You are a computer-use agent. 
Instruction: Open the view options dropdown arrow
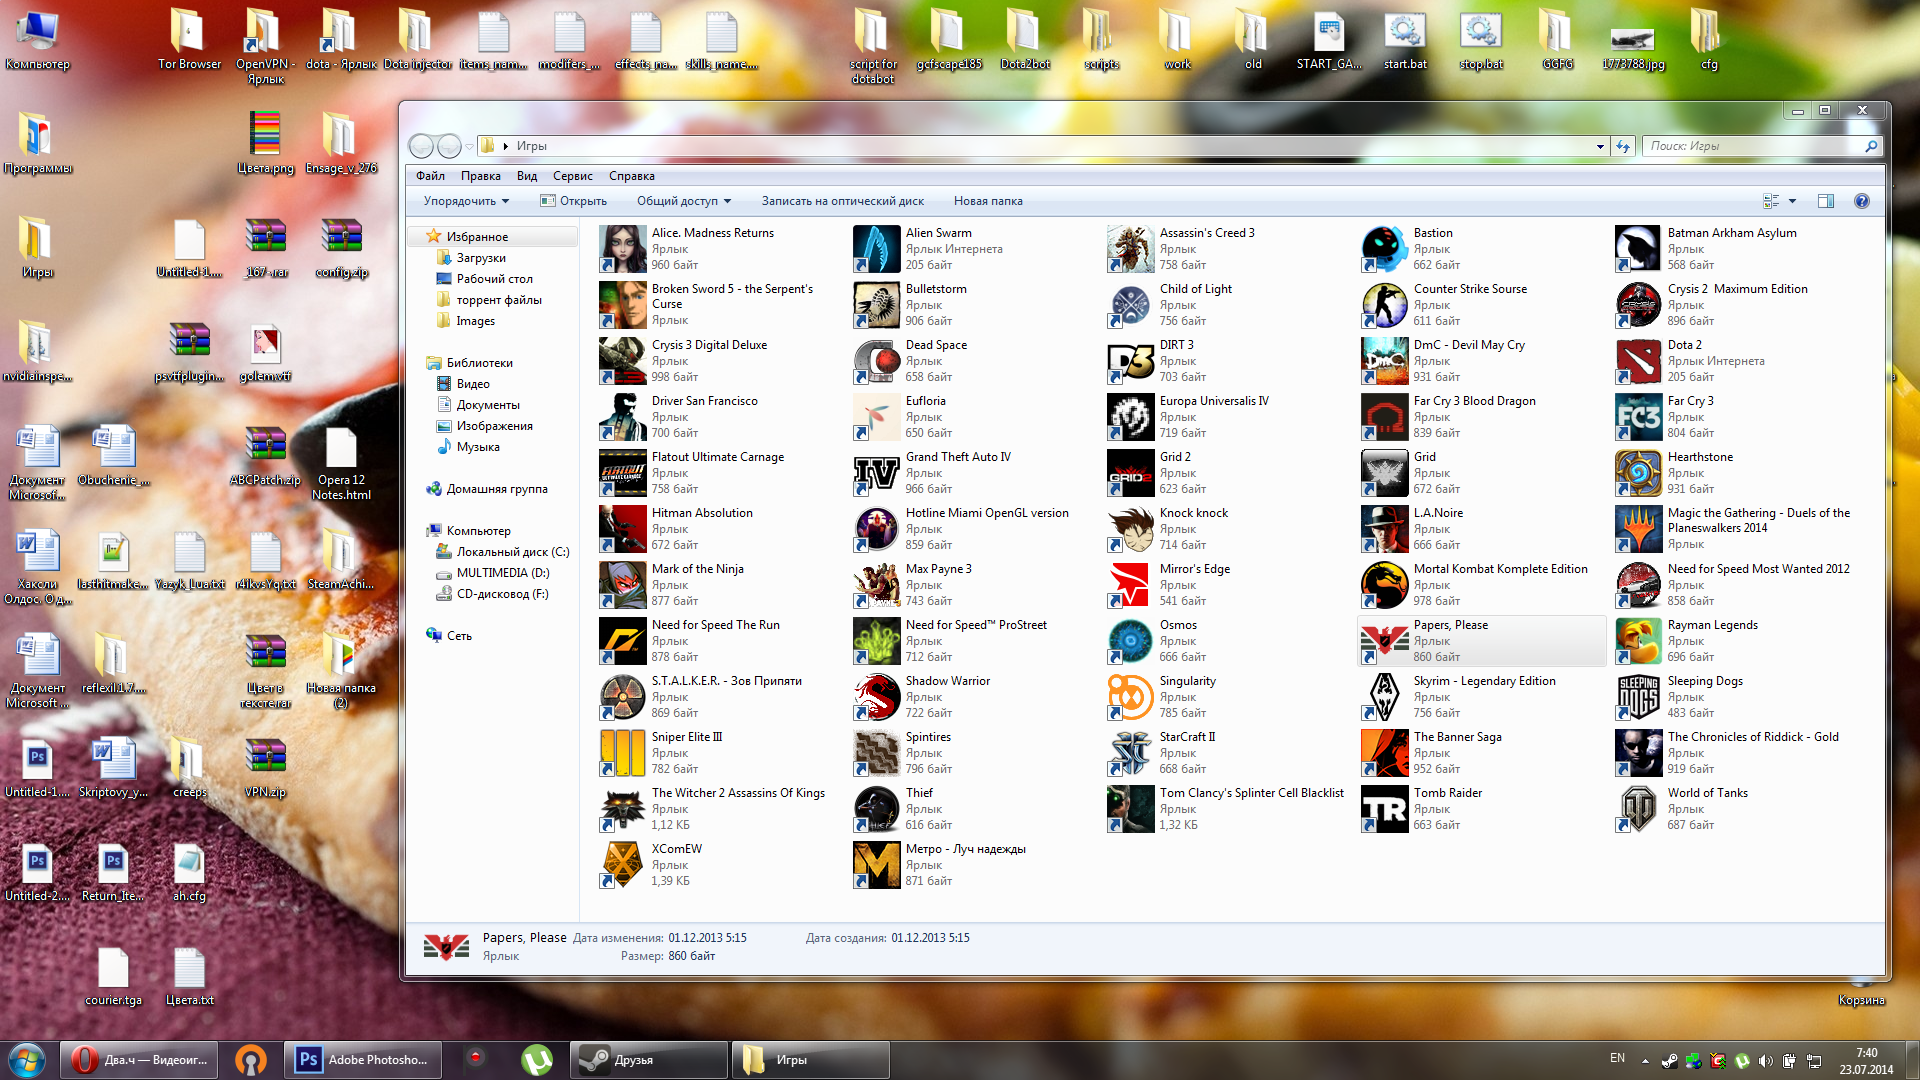click(1792, 201)
